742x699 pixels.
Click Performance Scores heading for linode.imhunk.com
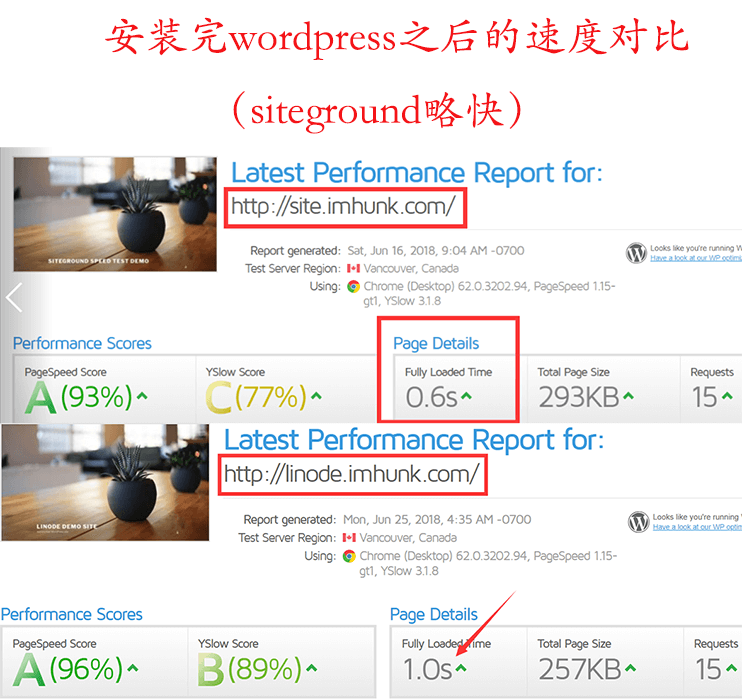[x=71, y=614]
